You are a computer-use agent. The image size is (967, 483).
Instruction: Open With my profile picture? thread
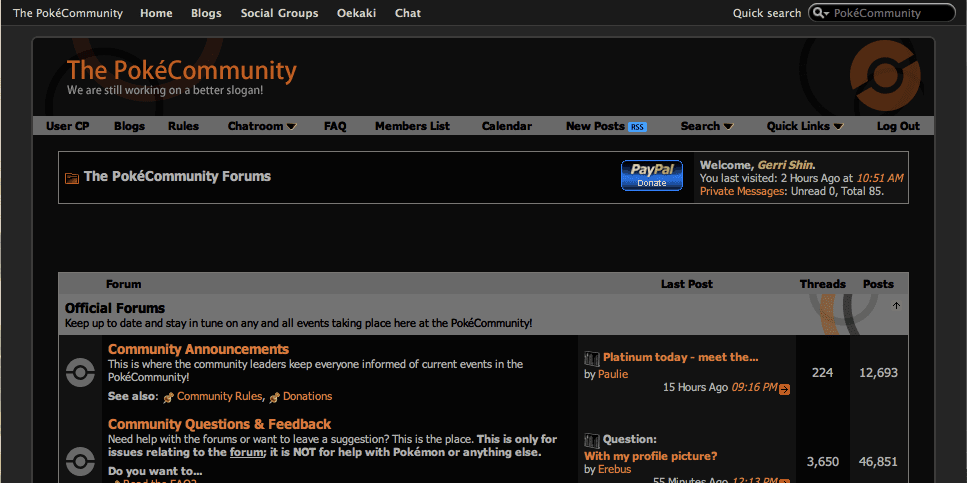tap(651, 456)
